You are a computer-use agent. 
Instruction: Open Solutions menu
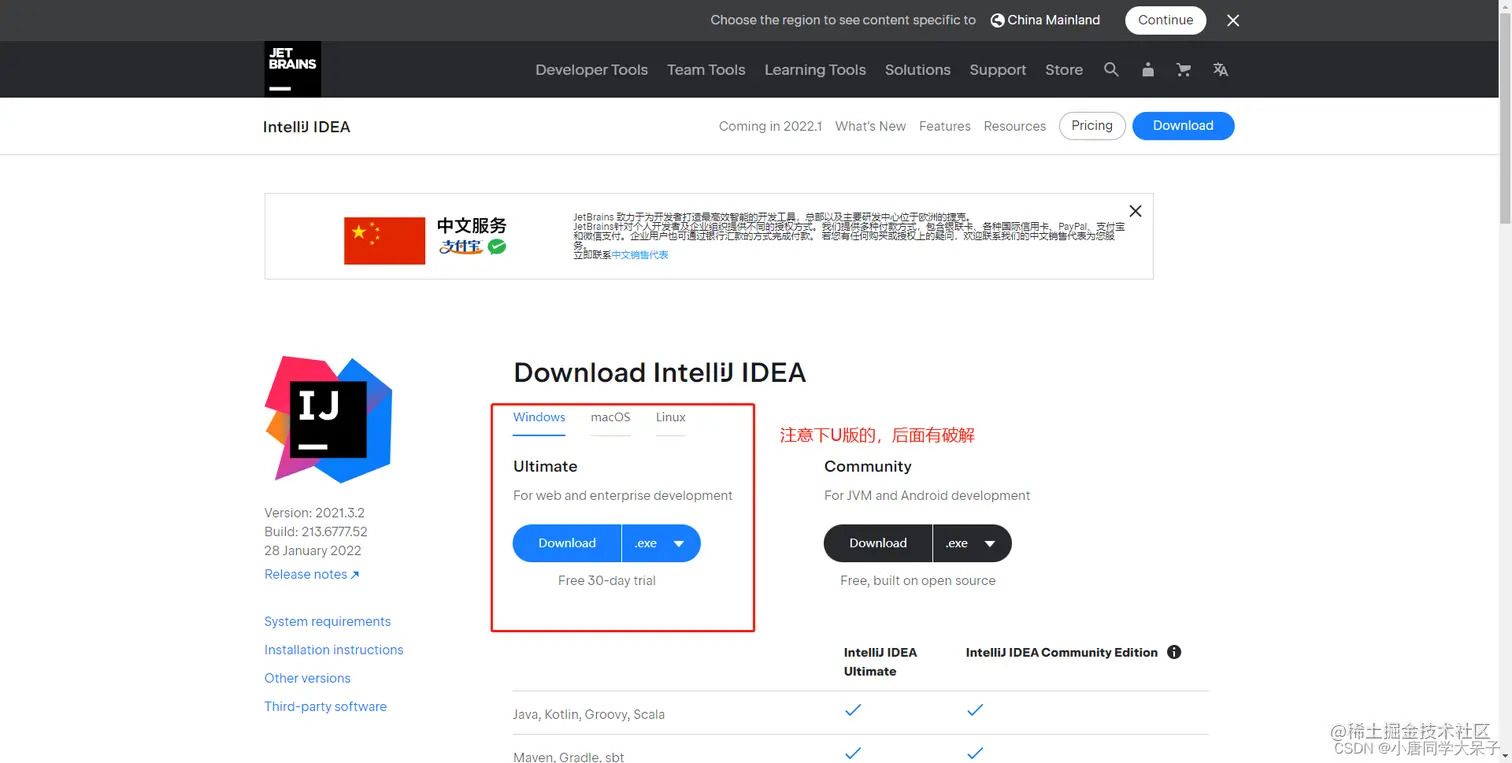click(x=917, y=70)
